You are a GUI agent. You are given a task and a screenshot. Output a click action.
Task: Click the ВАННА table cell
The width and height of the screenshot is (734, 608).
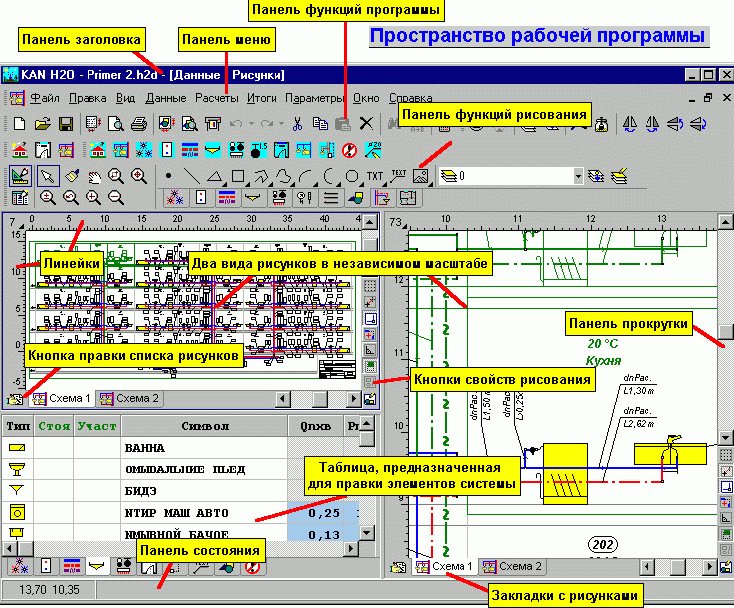[204, 448]
